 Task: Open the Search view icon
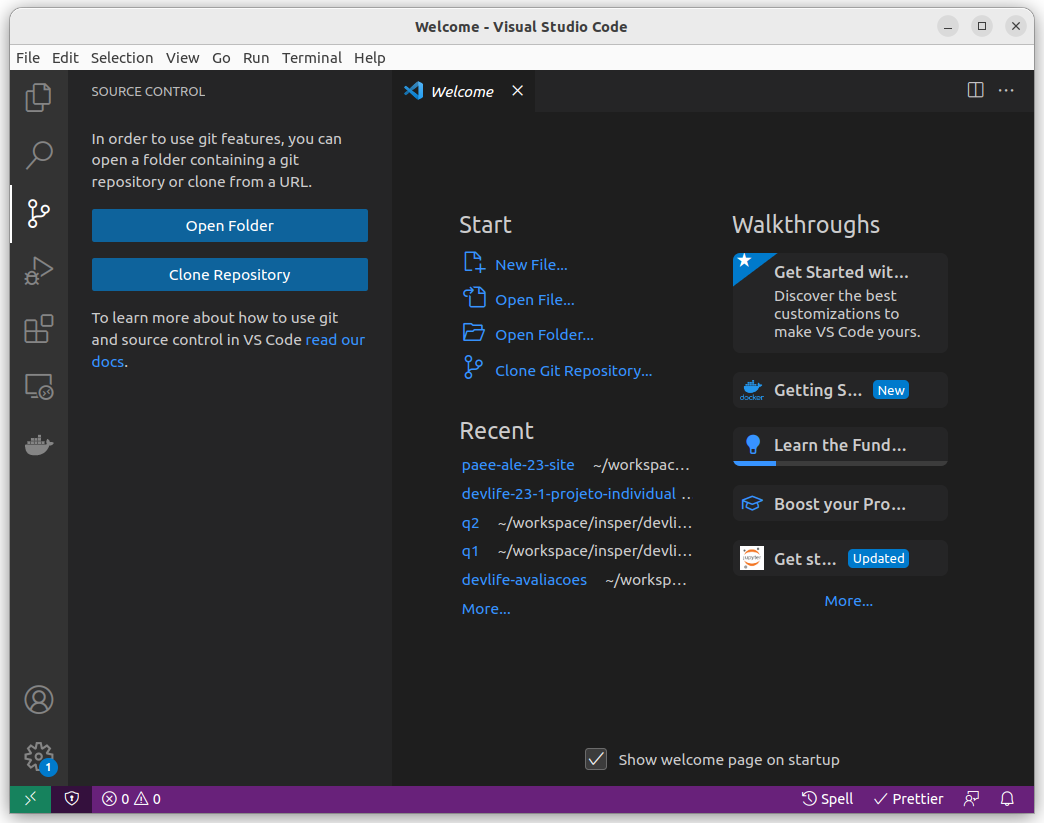(x=39, y=155)
